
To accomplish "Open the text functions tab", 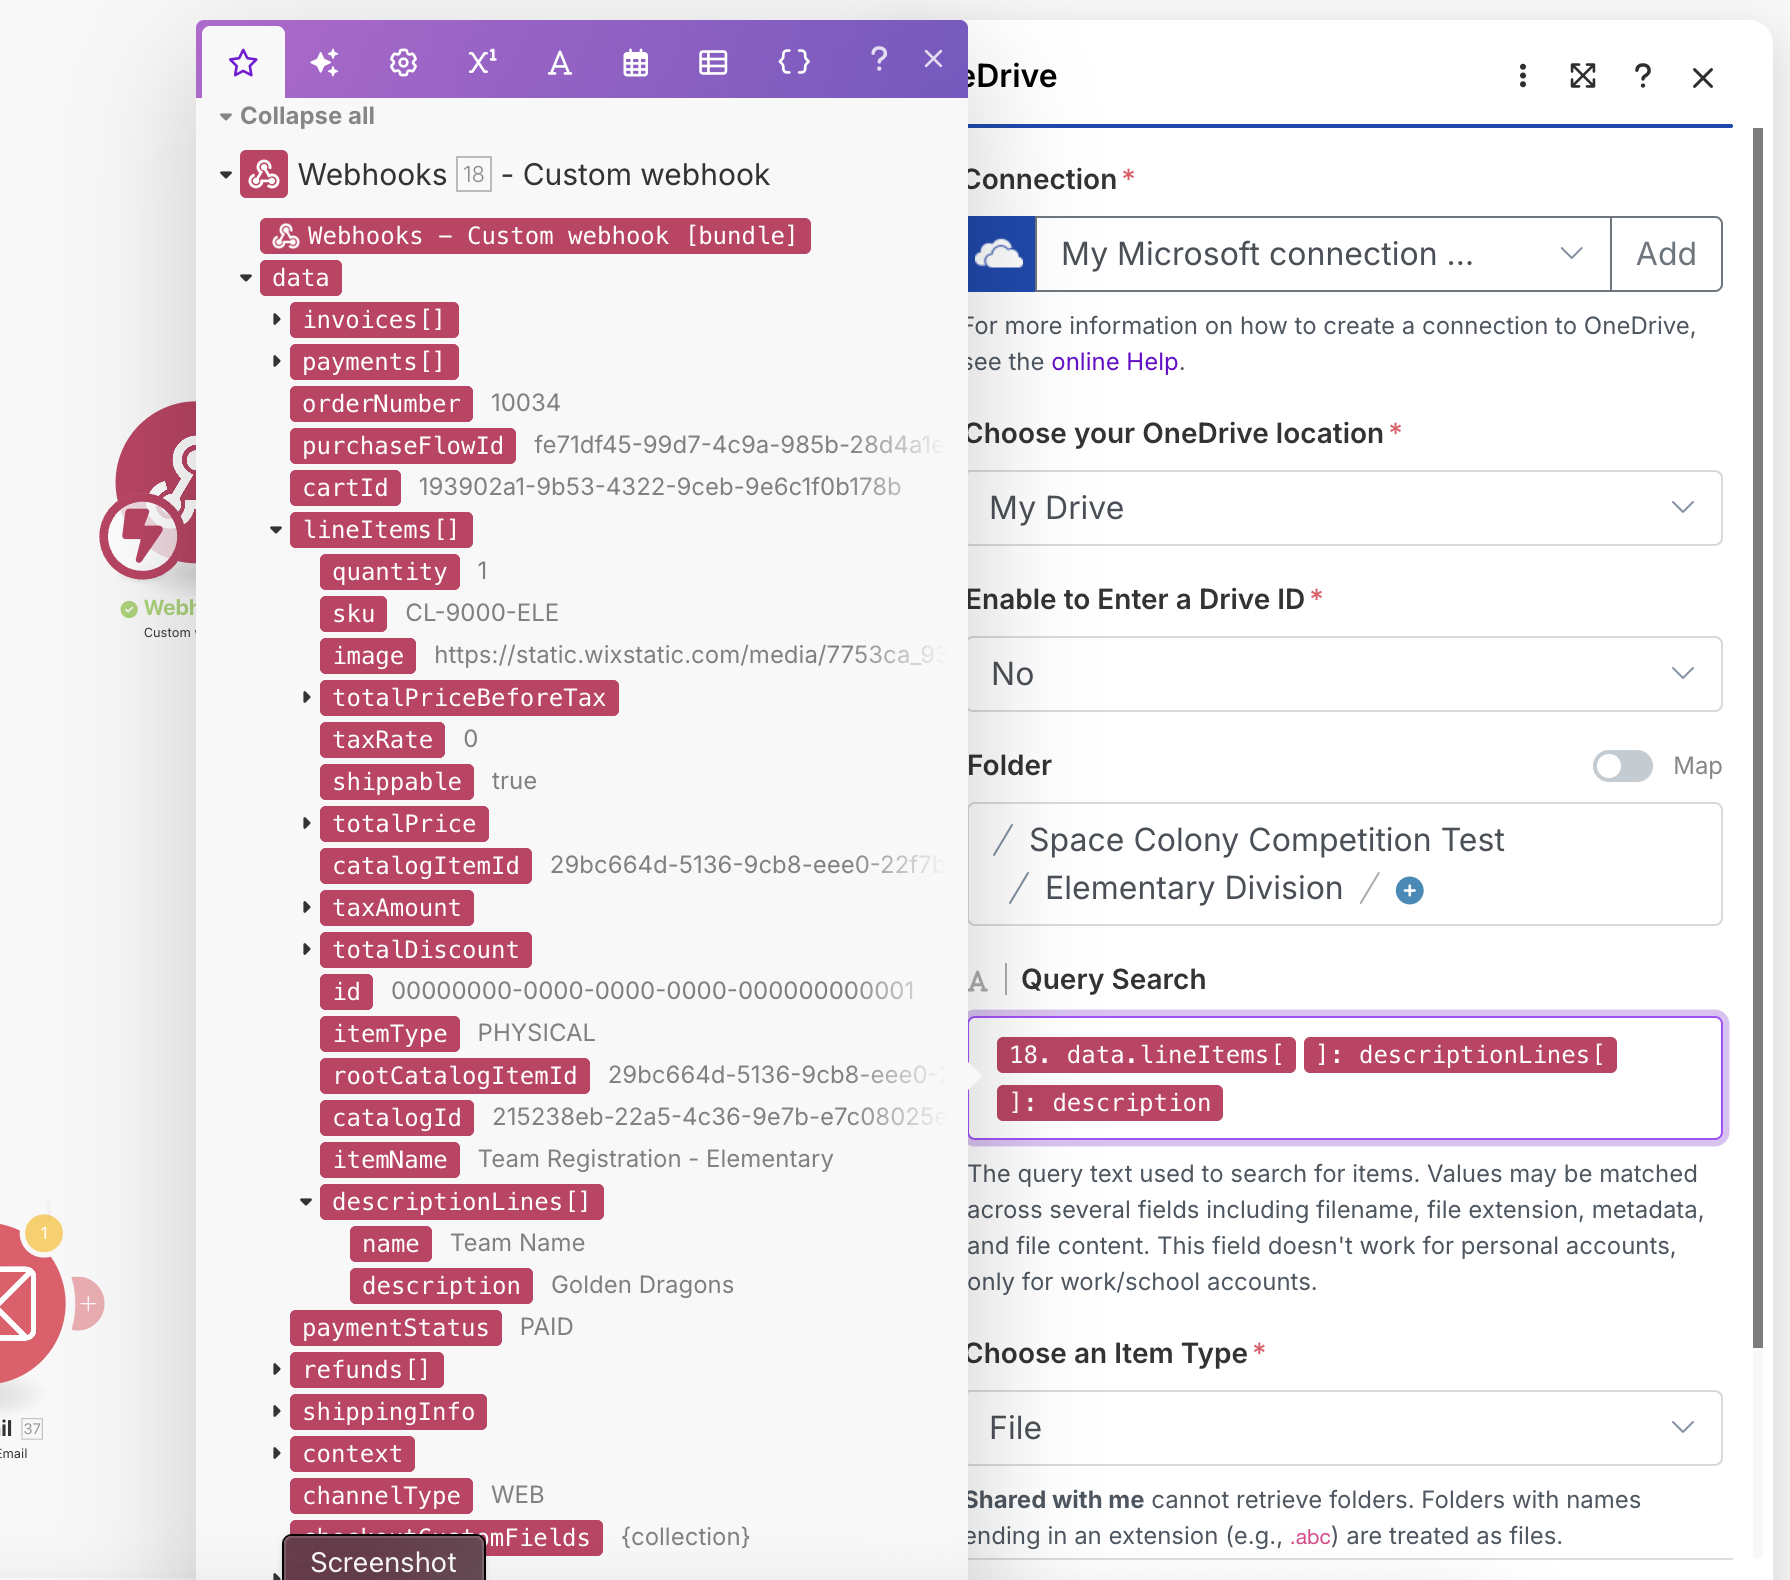I will click(560, 63).
